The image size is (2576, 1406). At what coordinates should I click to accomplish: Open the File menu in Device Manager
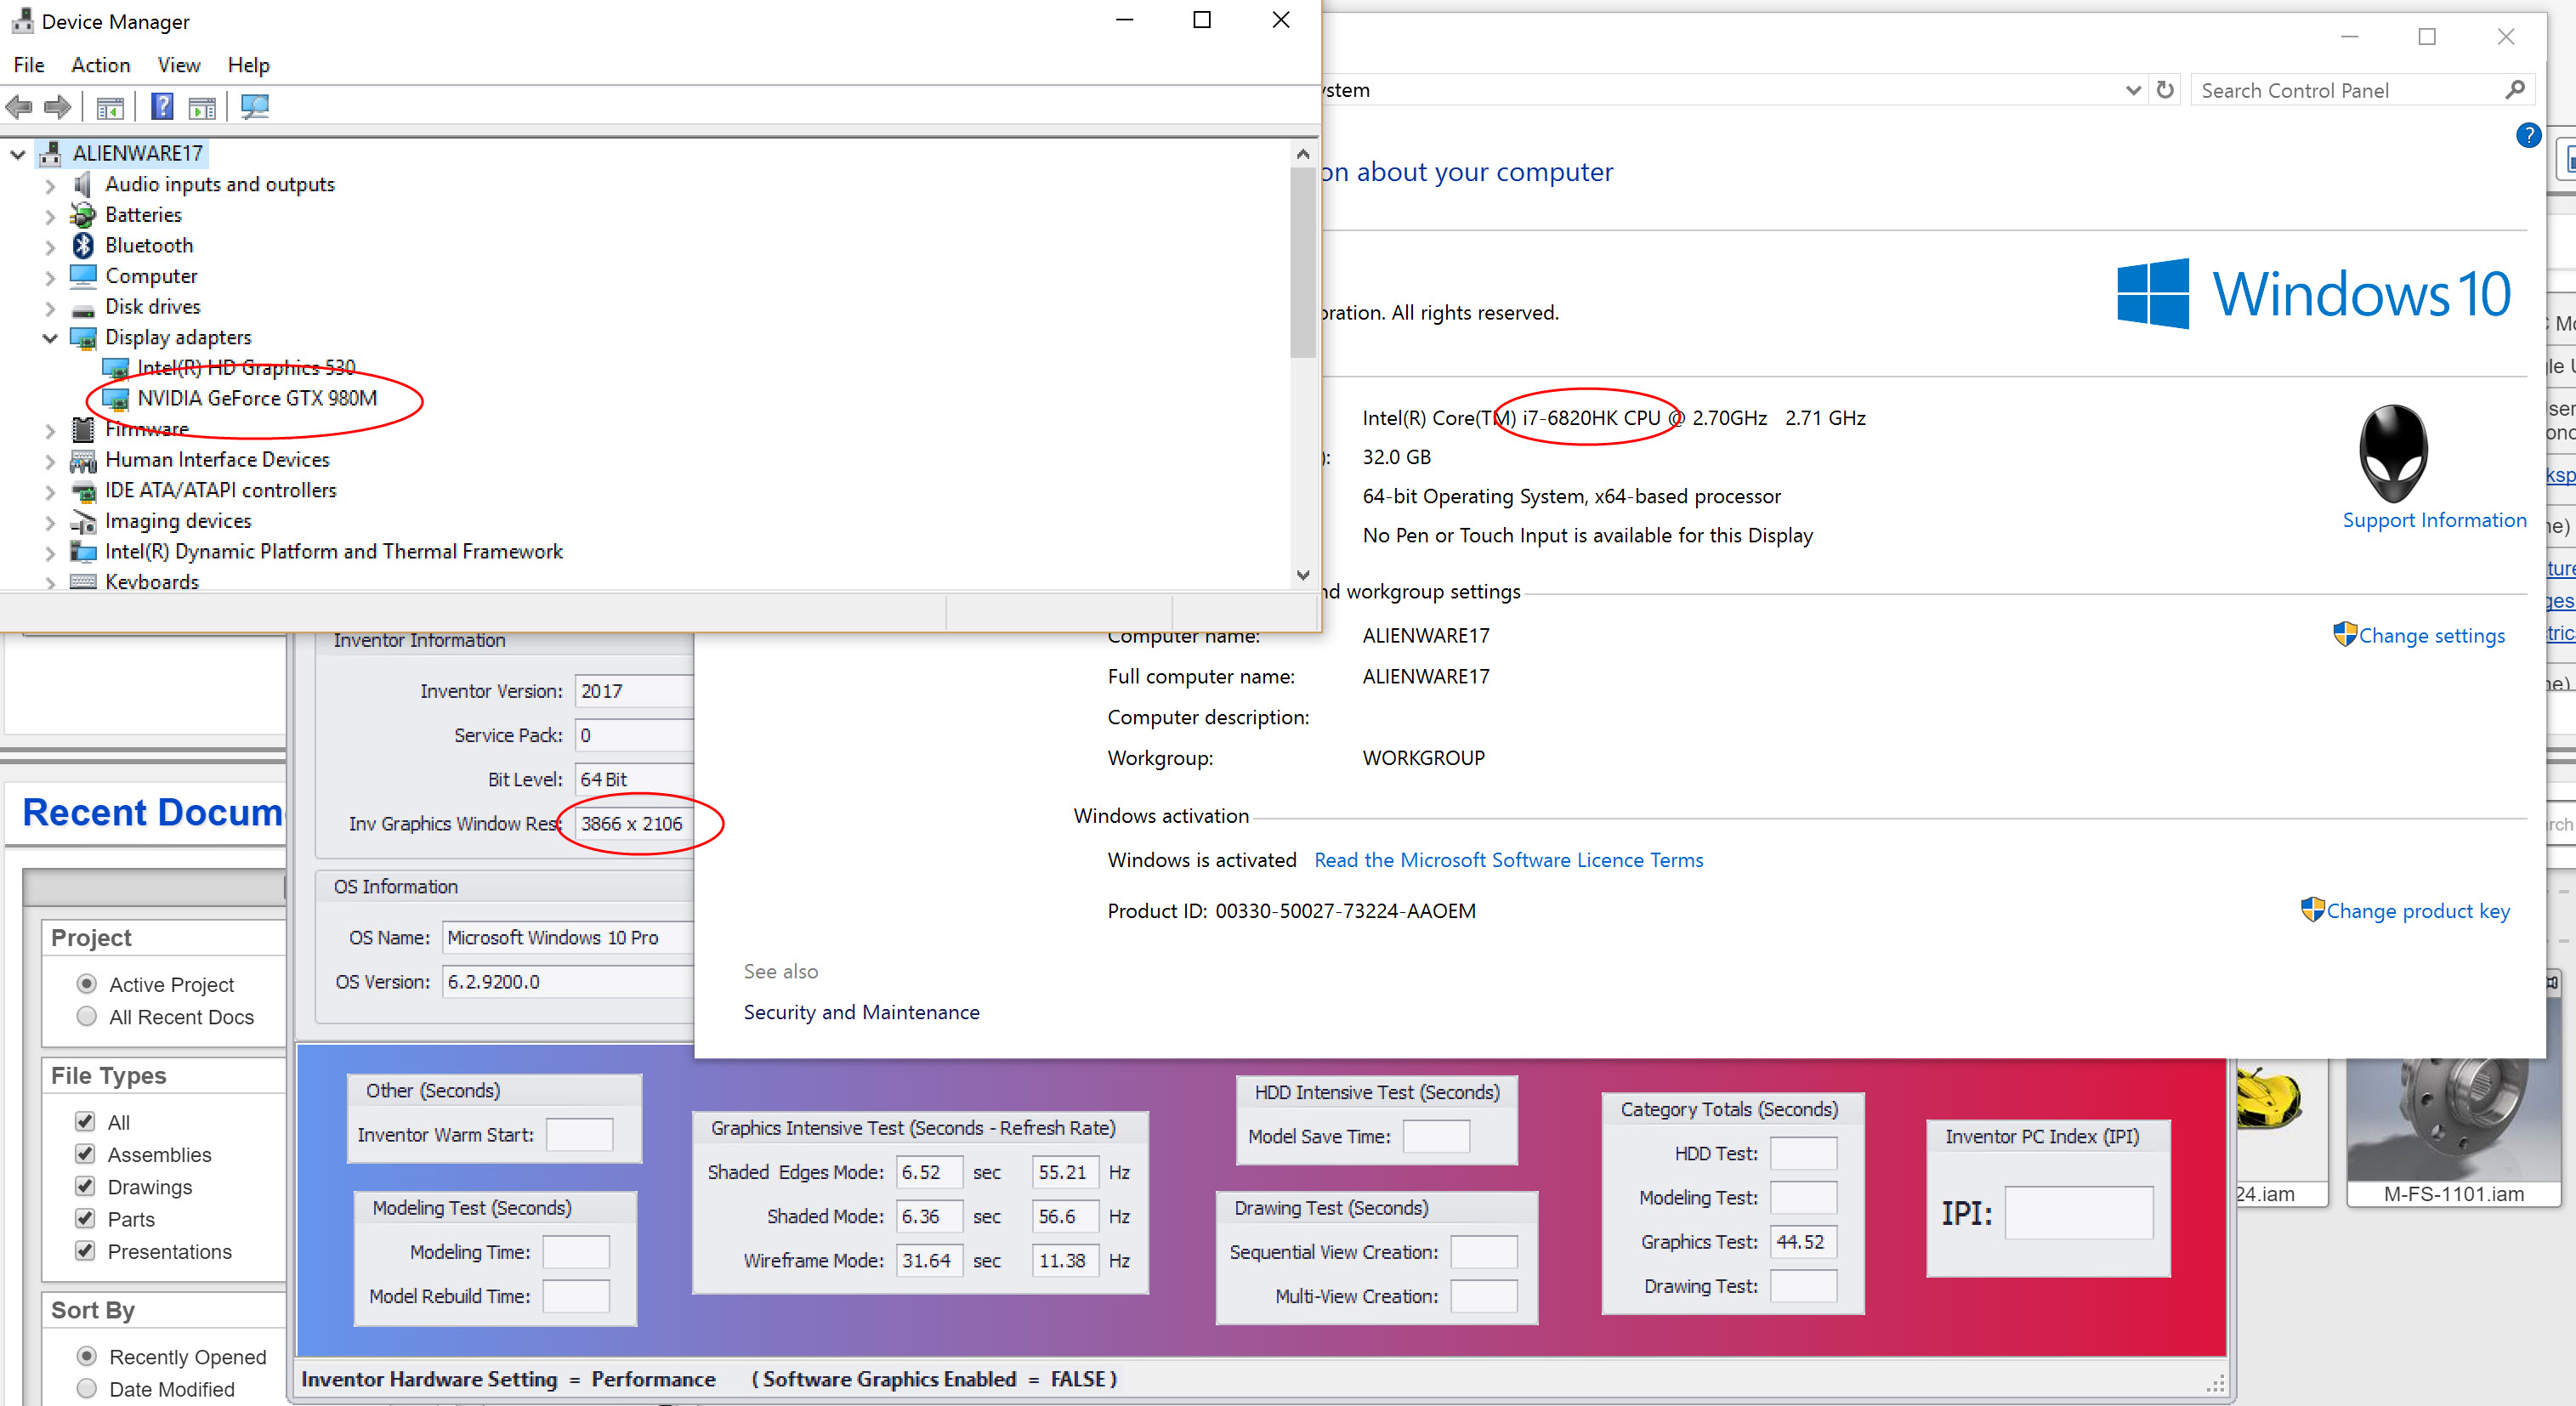[29, 65]
